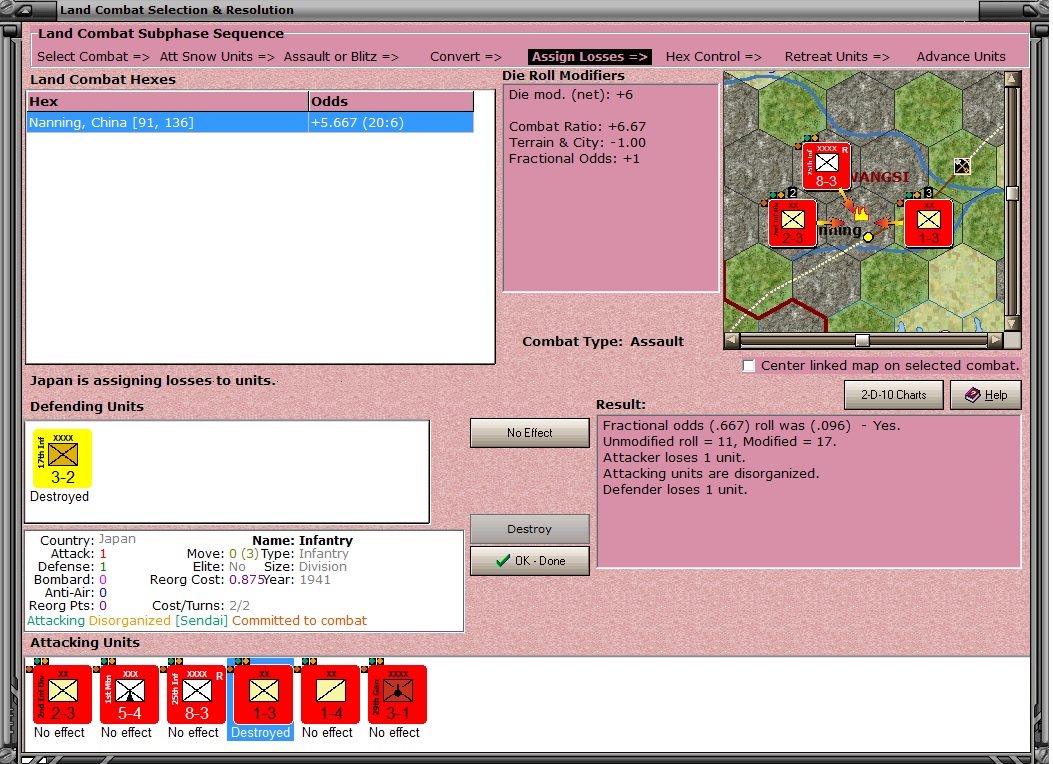Click the combat flame marker on Nanning hex
The image size is (1053, 764).
[860, 213]
